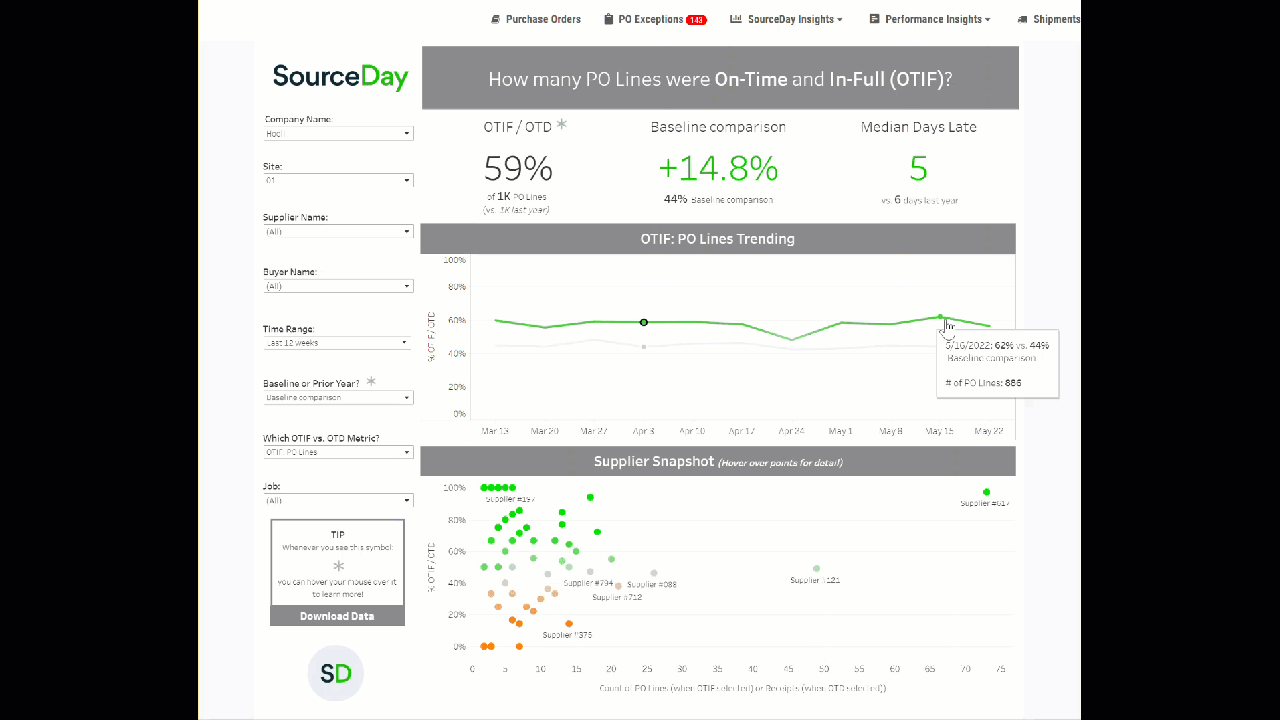Click the SourceDay Insights chart icon
Viewport: 1280px width, 720px height.
coord(736,19)
